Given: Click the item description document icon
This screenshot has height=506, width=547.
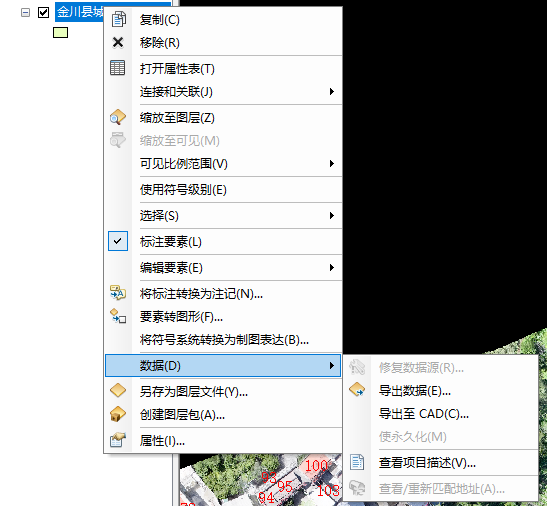Looking at the screenshot, I should (x=357, y=462).
